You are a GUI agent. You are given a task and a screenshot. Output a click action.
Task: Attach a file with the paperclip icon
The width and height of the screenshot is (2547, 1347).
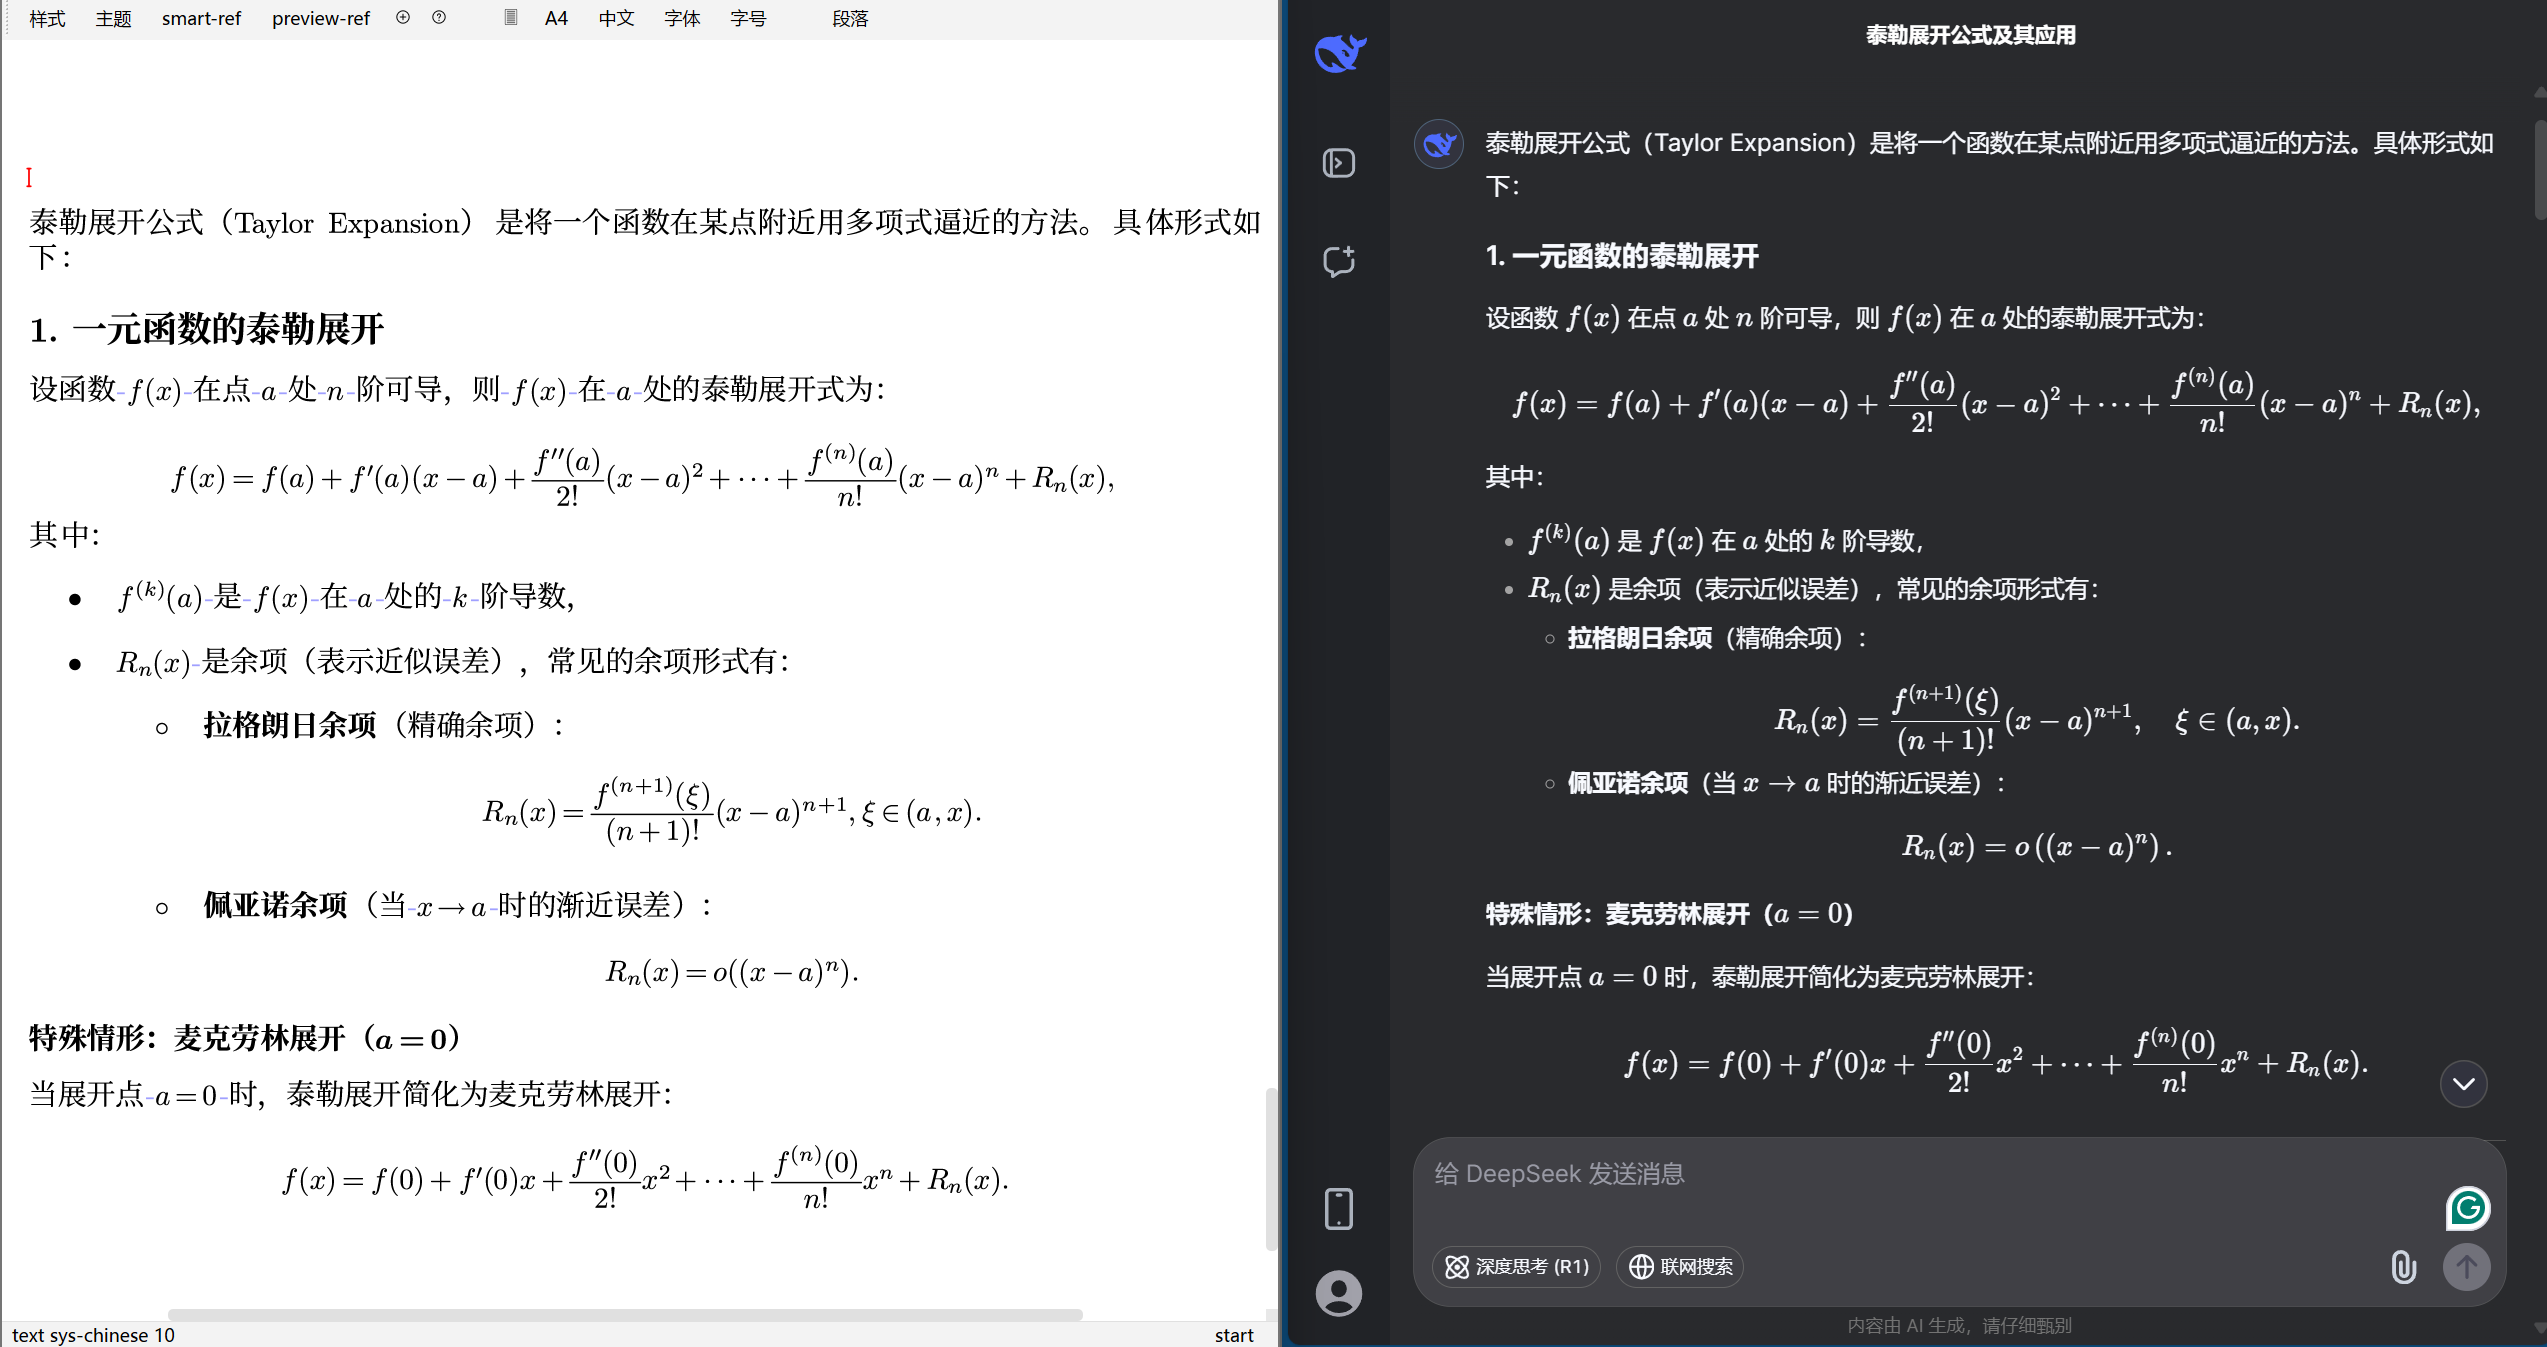pos(2403,1267)
